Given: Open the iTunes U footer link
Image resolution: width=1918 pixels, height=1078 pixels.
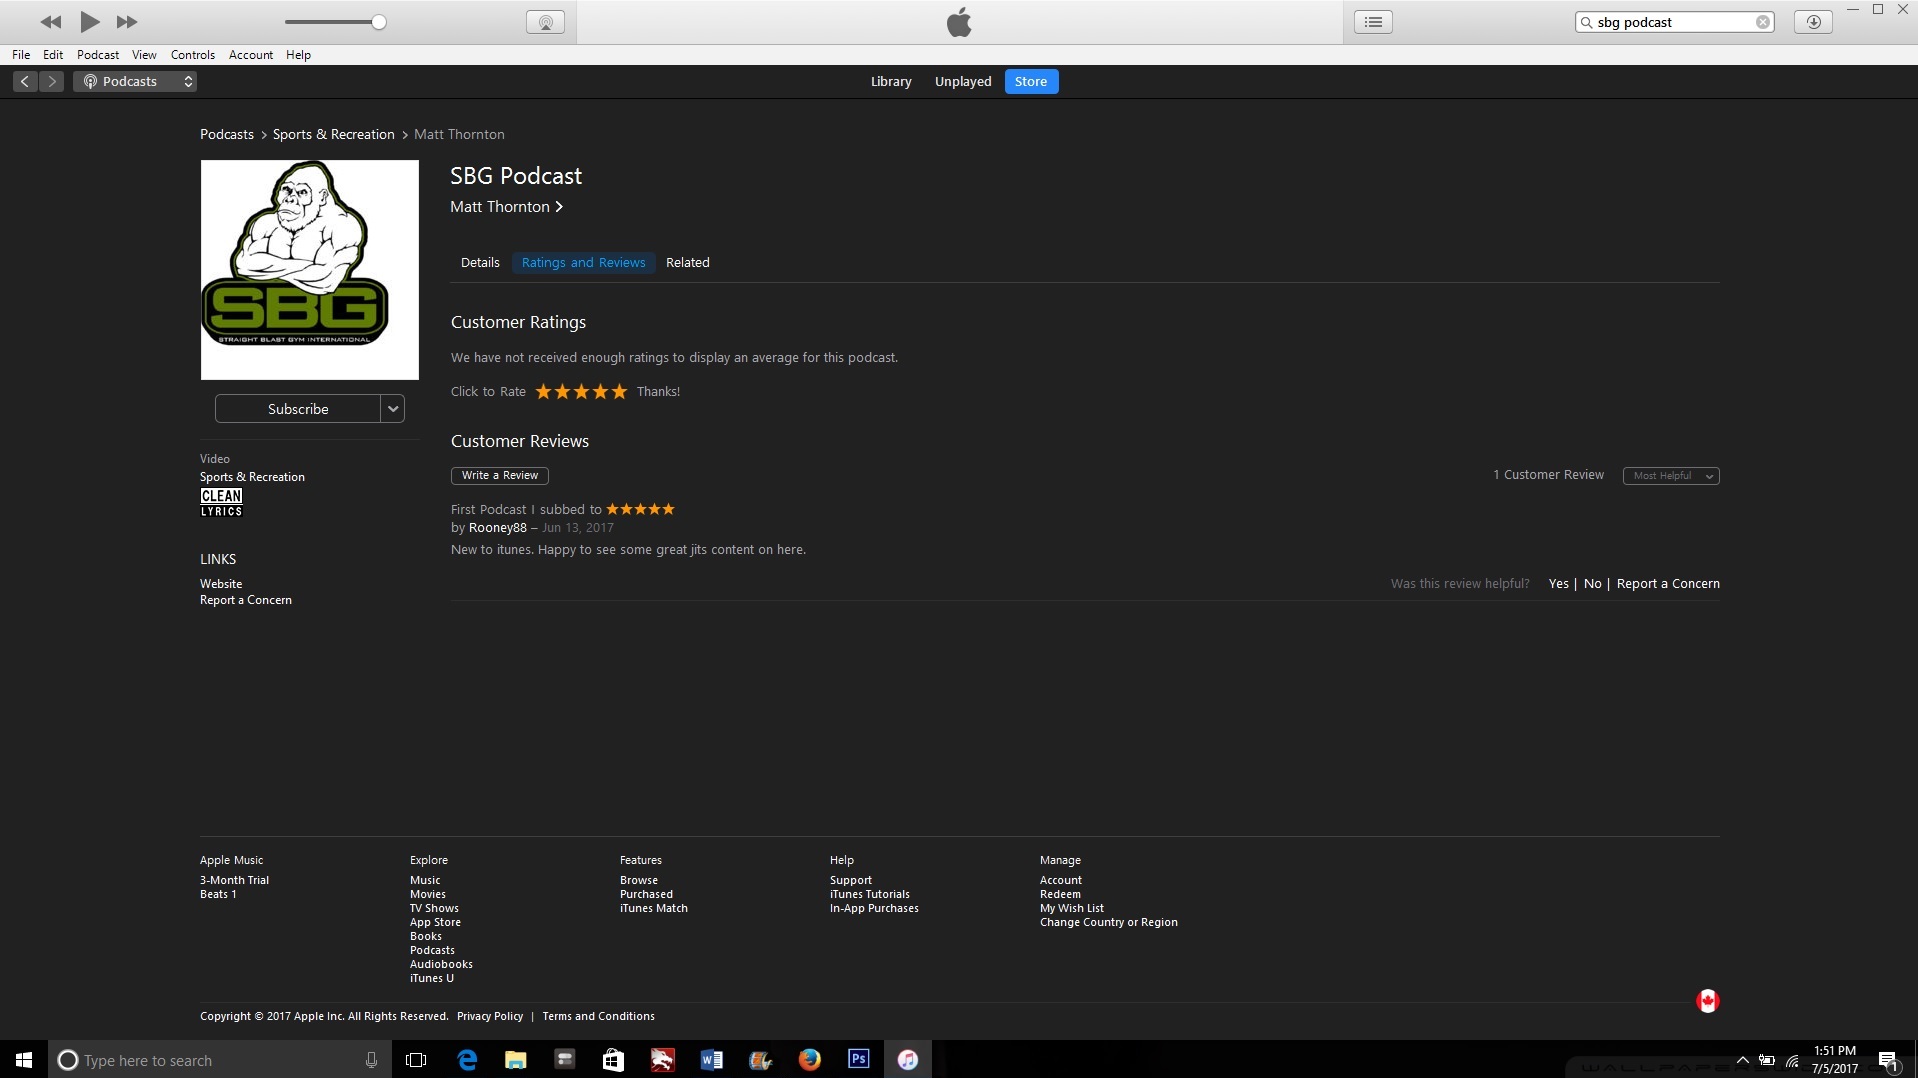Looking at the screenshot, I should click(x=432, y=978).
